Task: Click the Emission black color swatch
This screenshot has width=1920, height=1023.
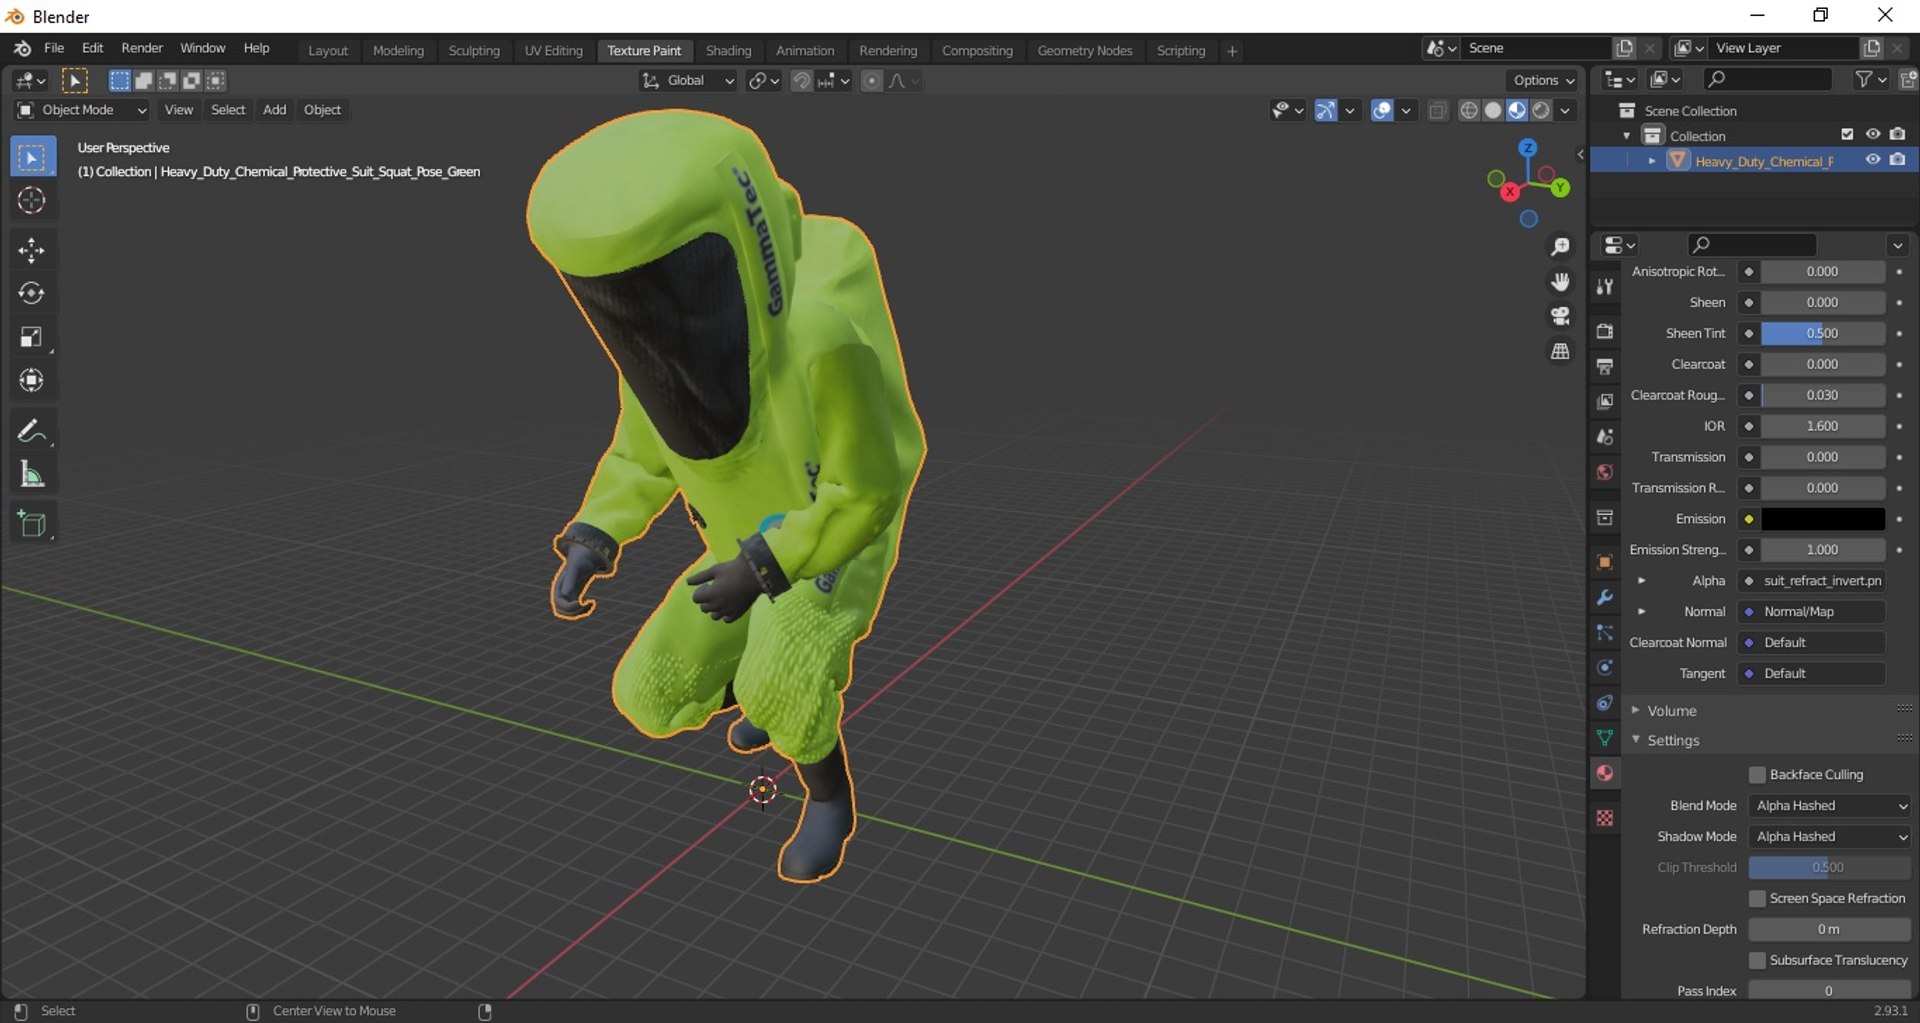Action: pos(1823,519)
